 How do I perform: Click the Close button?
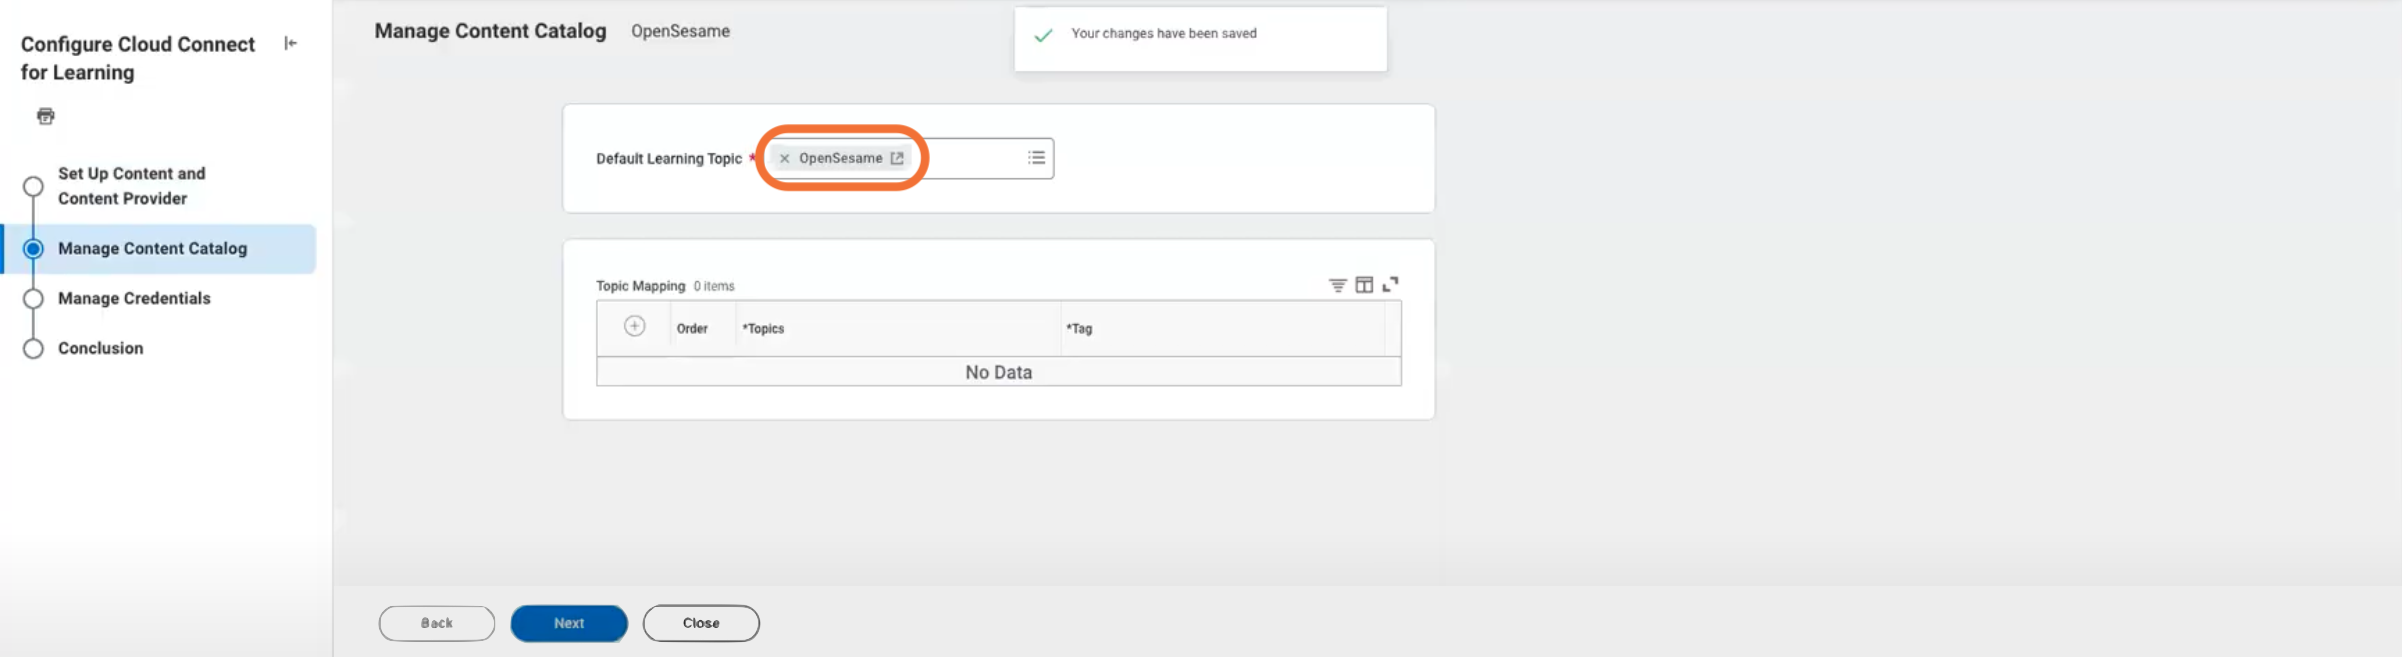(x=701, y=623)
